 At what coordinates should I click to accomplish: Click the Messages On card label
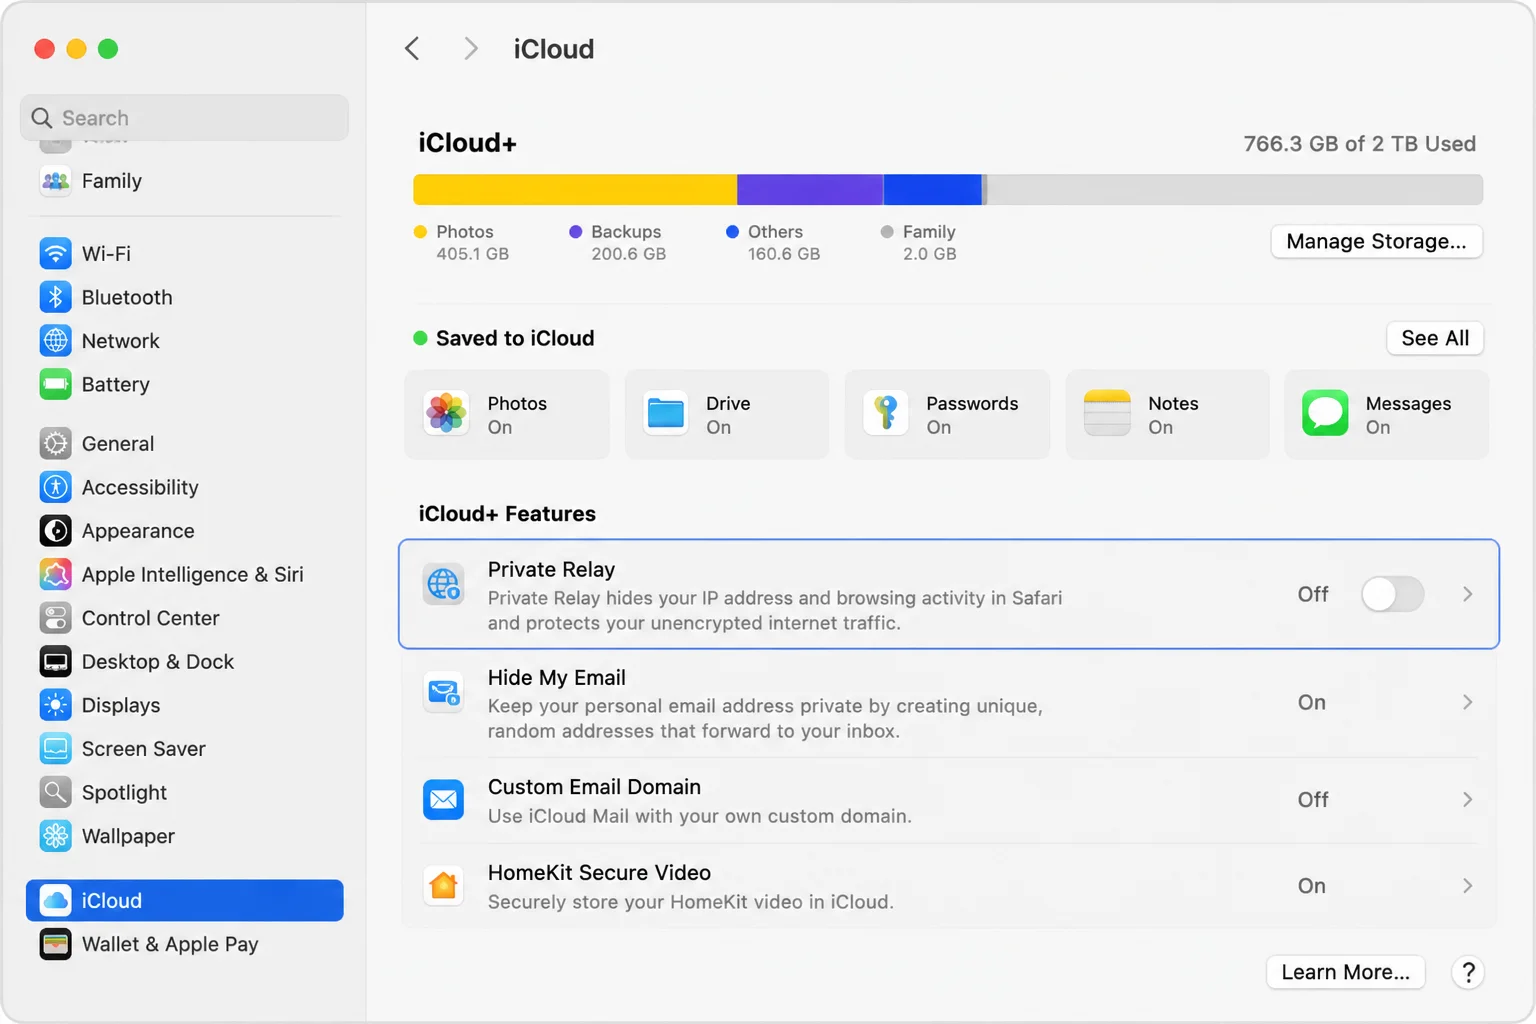[x=1408, y=415]
